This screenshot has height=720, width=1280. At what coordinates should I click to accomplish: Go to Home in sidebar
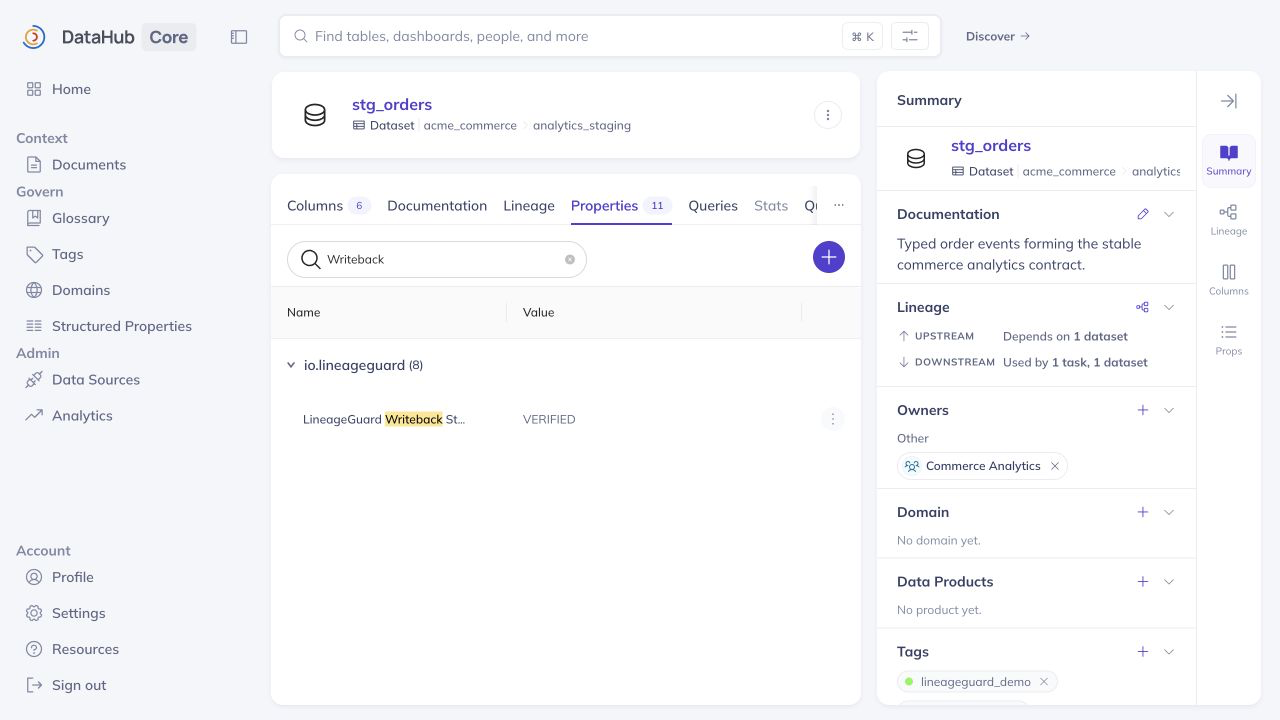click(x=71, y=89)
